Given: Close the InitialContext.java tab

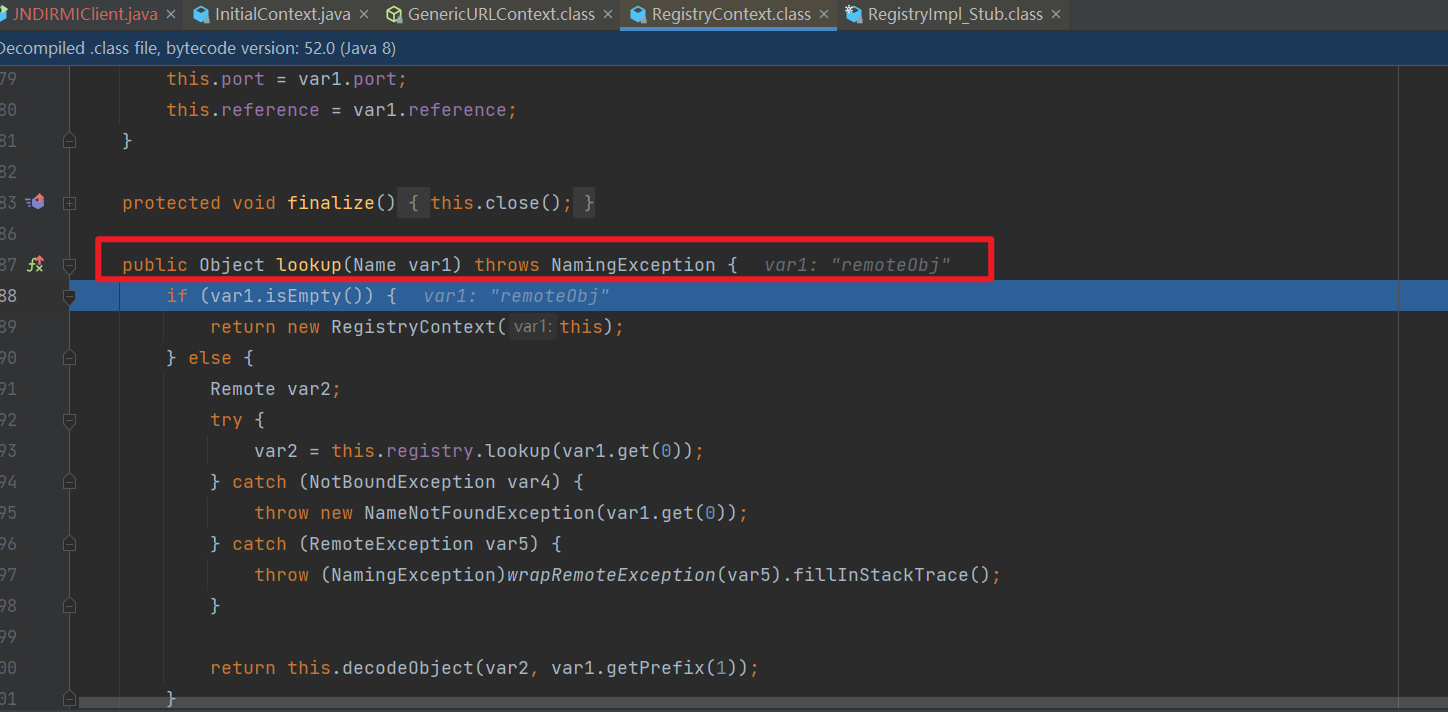Looking at the screenshot, I should (x=363, y=15).
